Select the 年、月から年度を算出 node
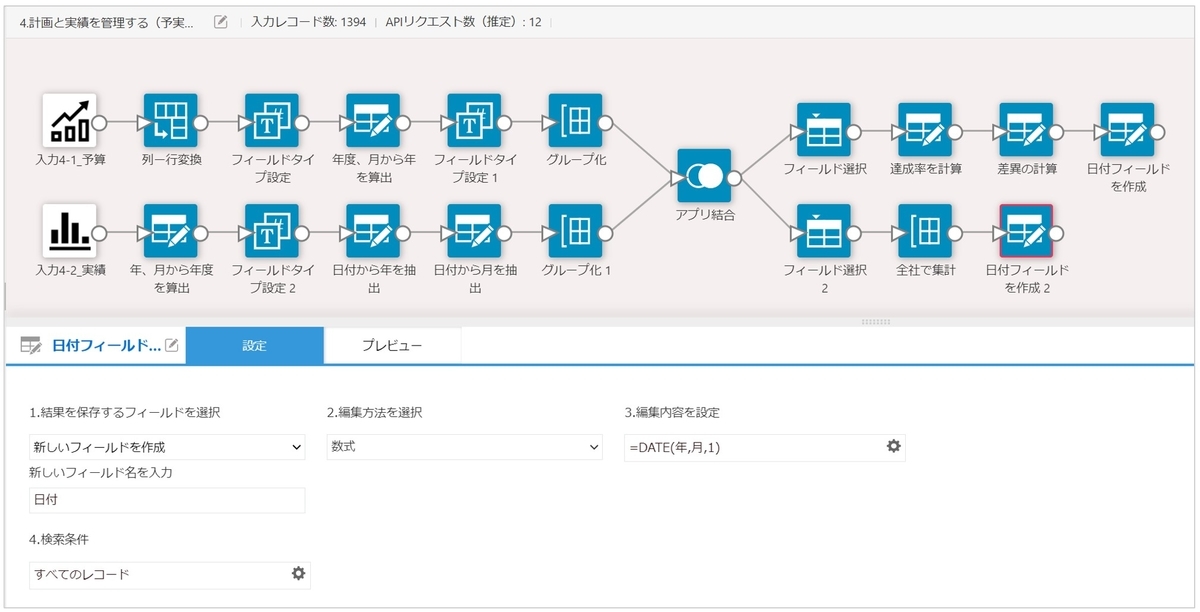The width and height of the screenshot is (1200, 612). pos(170,230)
